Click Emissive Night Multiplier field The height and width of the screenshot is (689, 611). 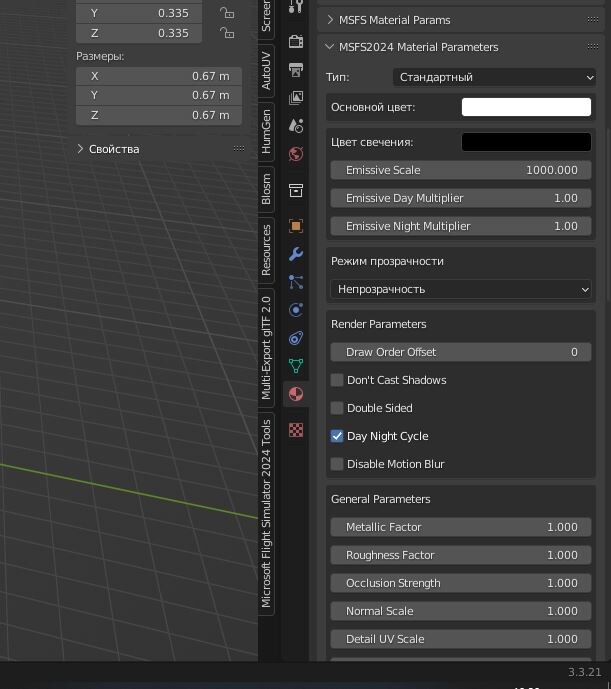click(461, 226)
